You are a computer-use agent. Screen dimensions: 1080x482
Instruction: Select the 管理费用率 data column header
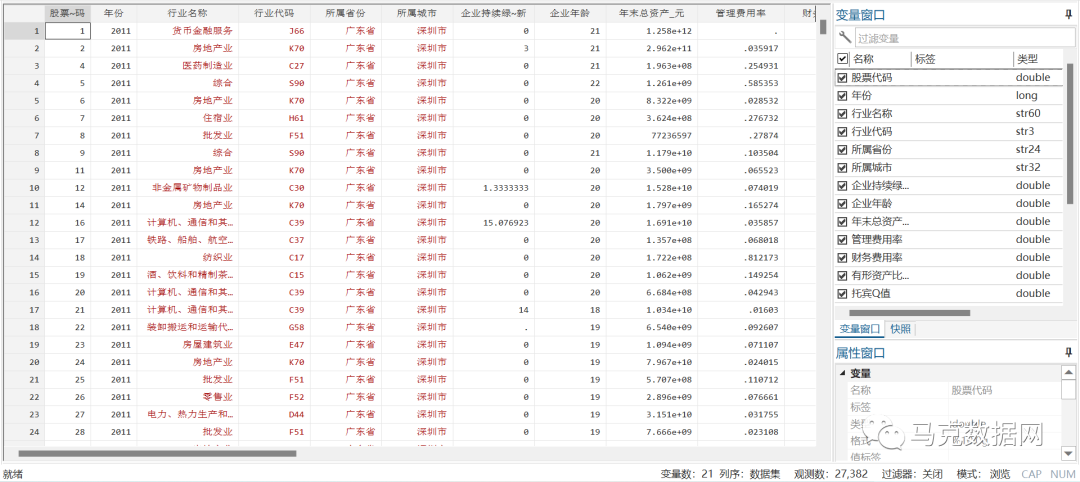(740, 14)
